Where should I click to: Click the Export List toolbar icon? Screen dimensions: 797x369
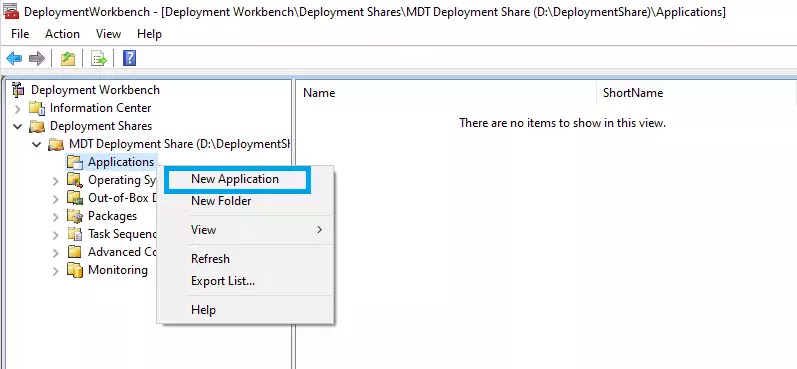pos(99,58)
